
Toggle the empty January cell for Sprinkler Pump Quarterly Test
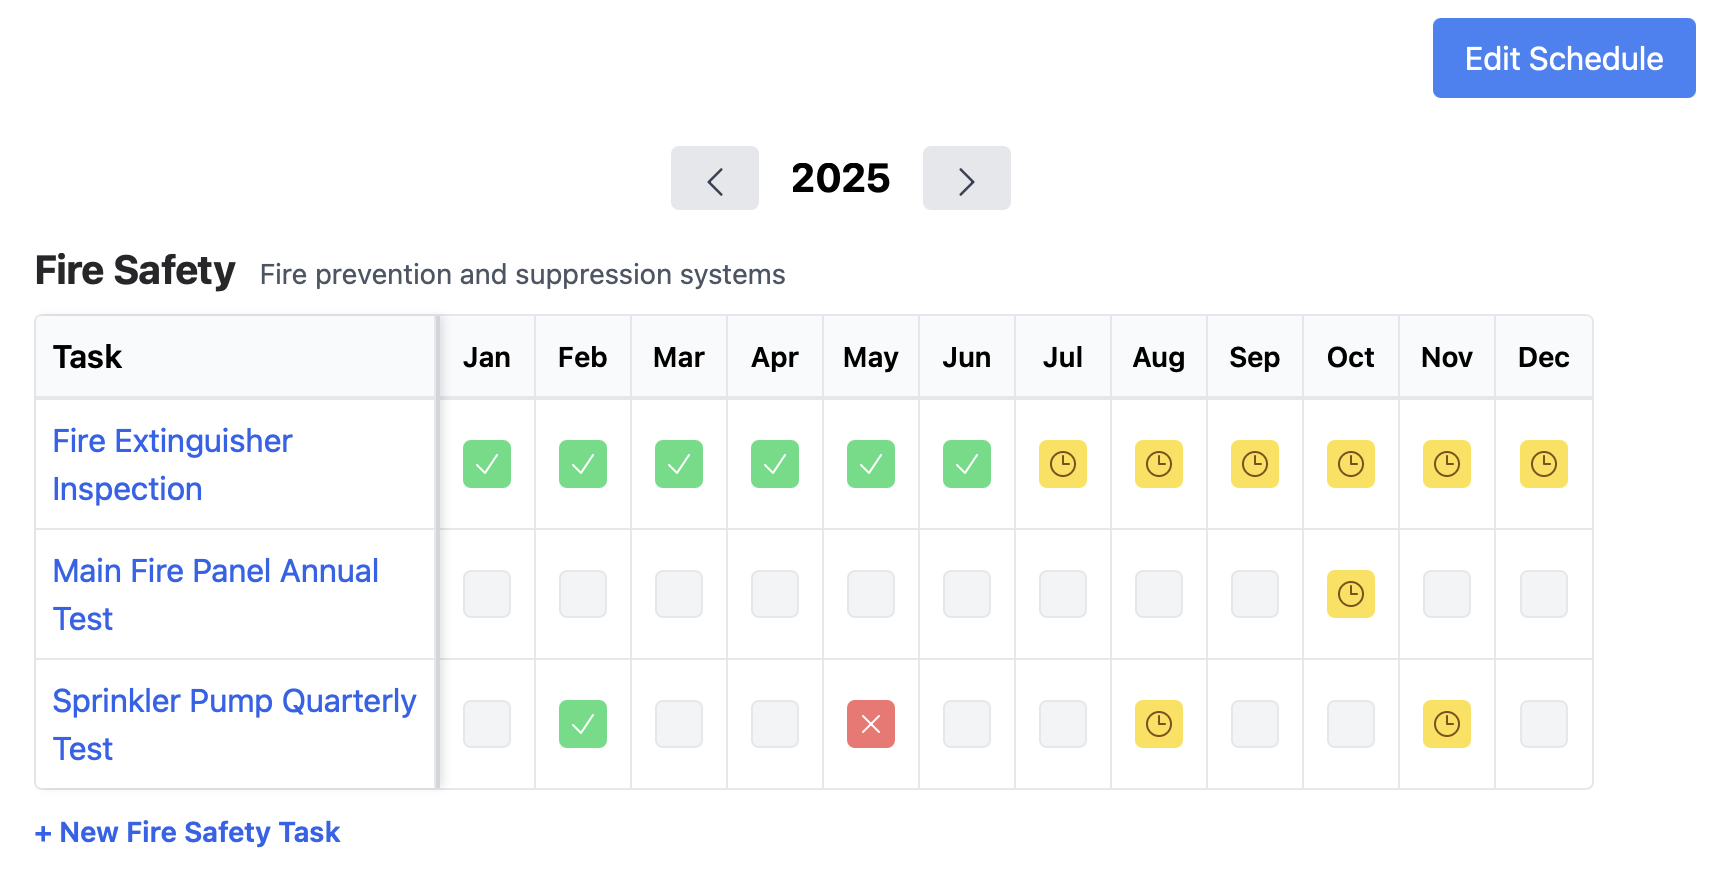tap(487, 724)
